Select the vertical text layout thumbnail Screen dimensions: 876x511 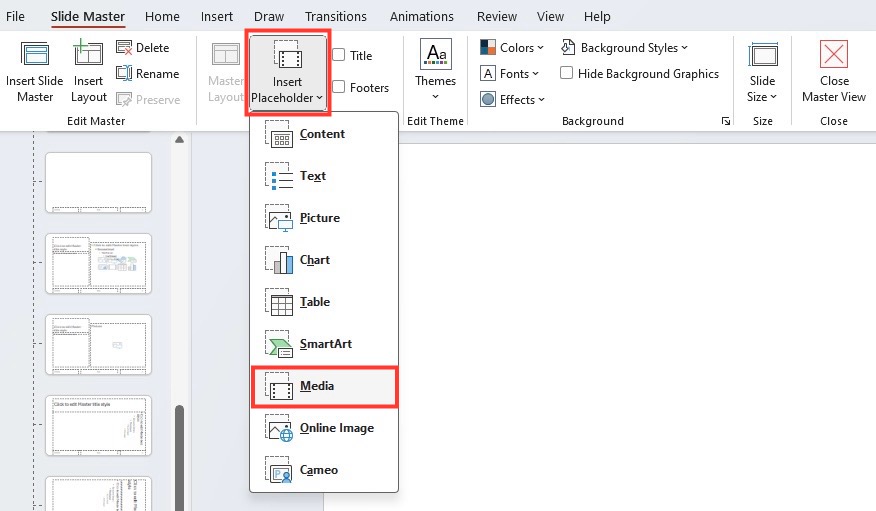tap(98, 426)
